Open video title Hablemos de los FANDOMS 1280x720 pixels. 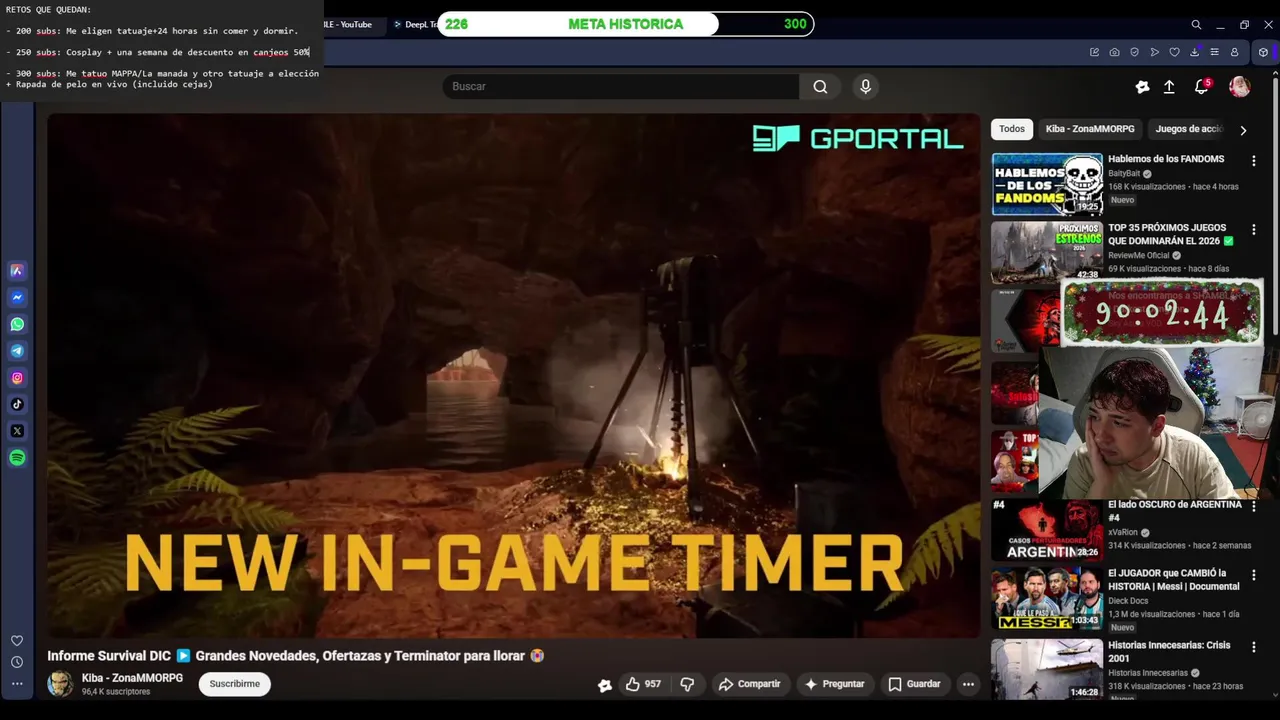[x=1166, y=159]
